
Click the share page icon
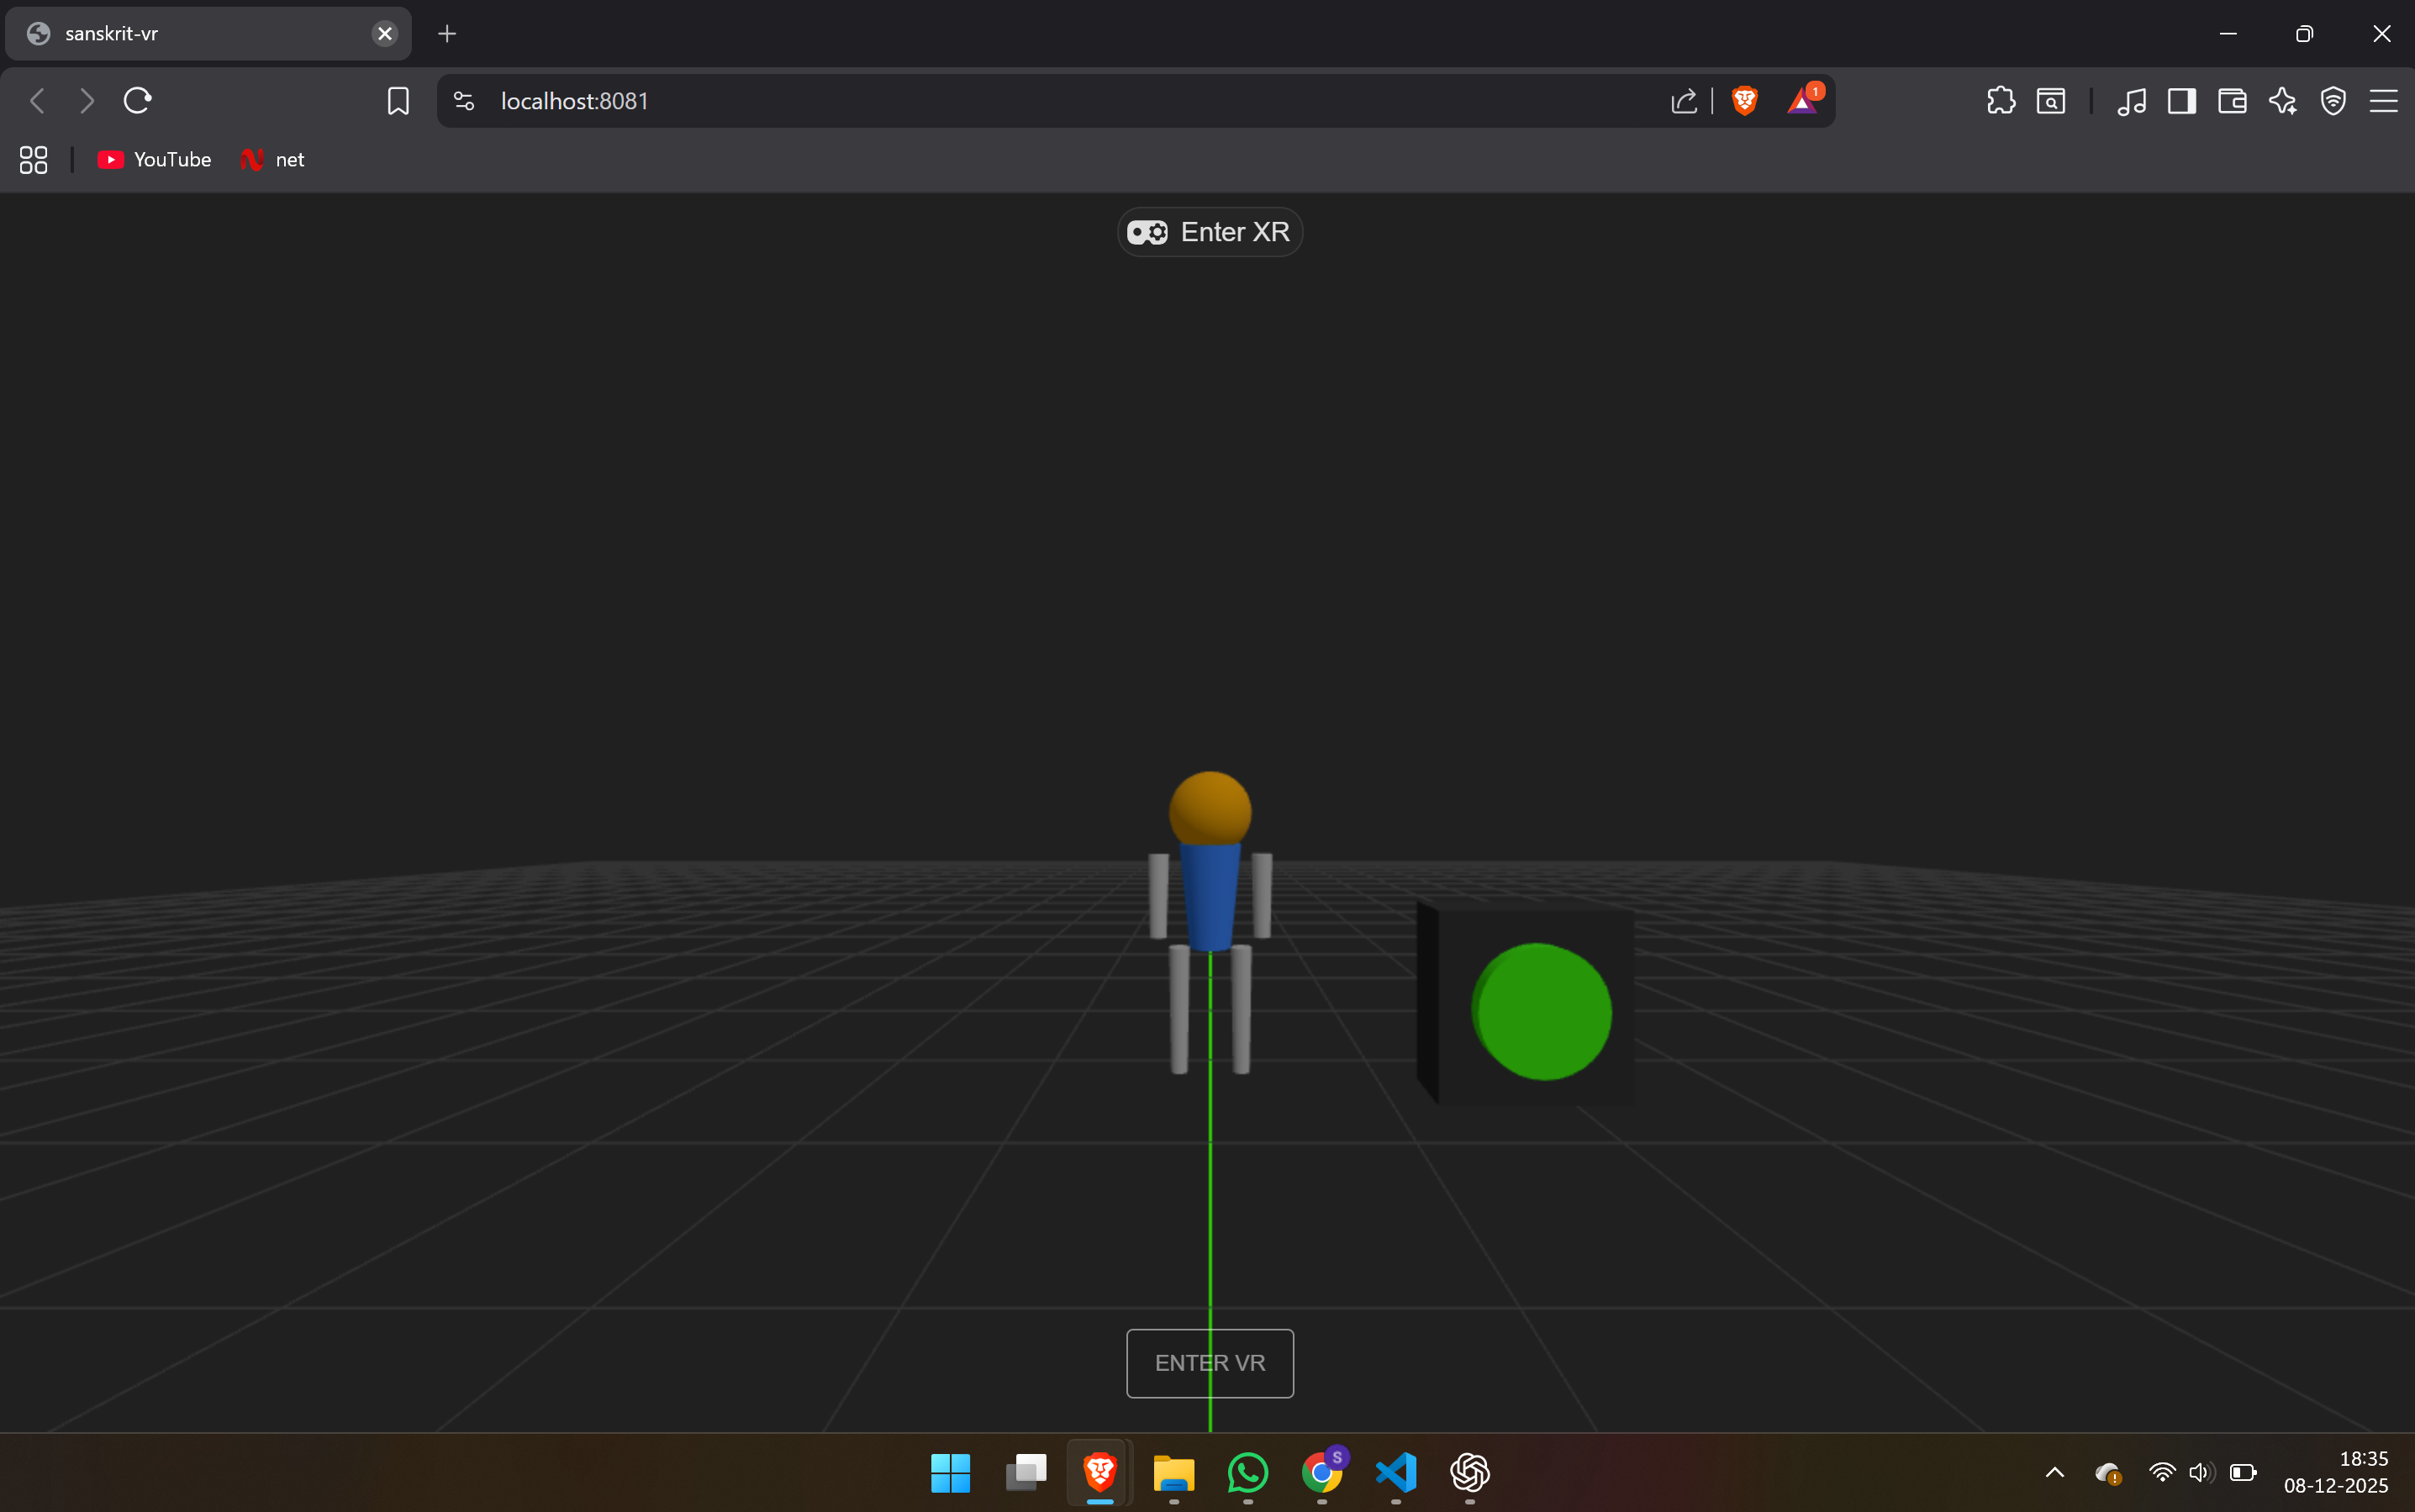[1684, 101]
